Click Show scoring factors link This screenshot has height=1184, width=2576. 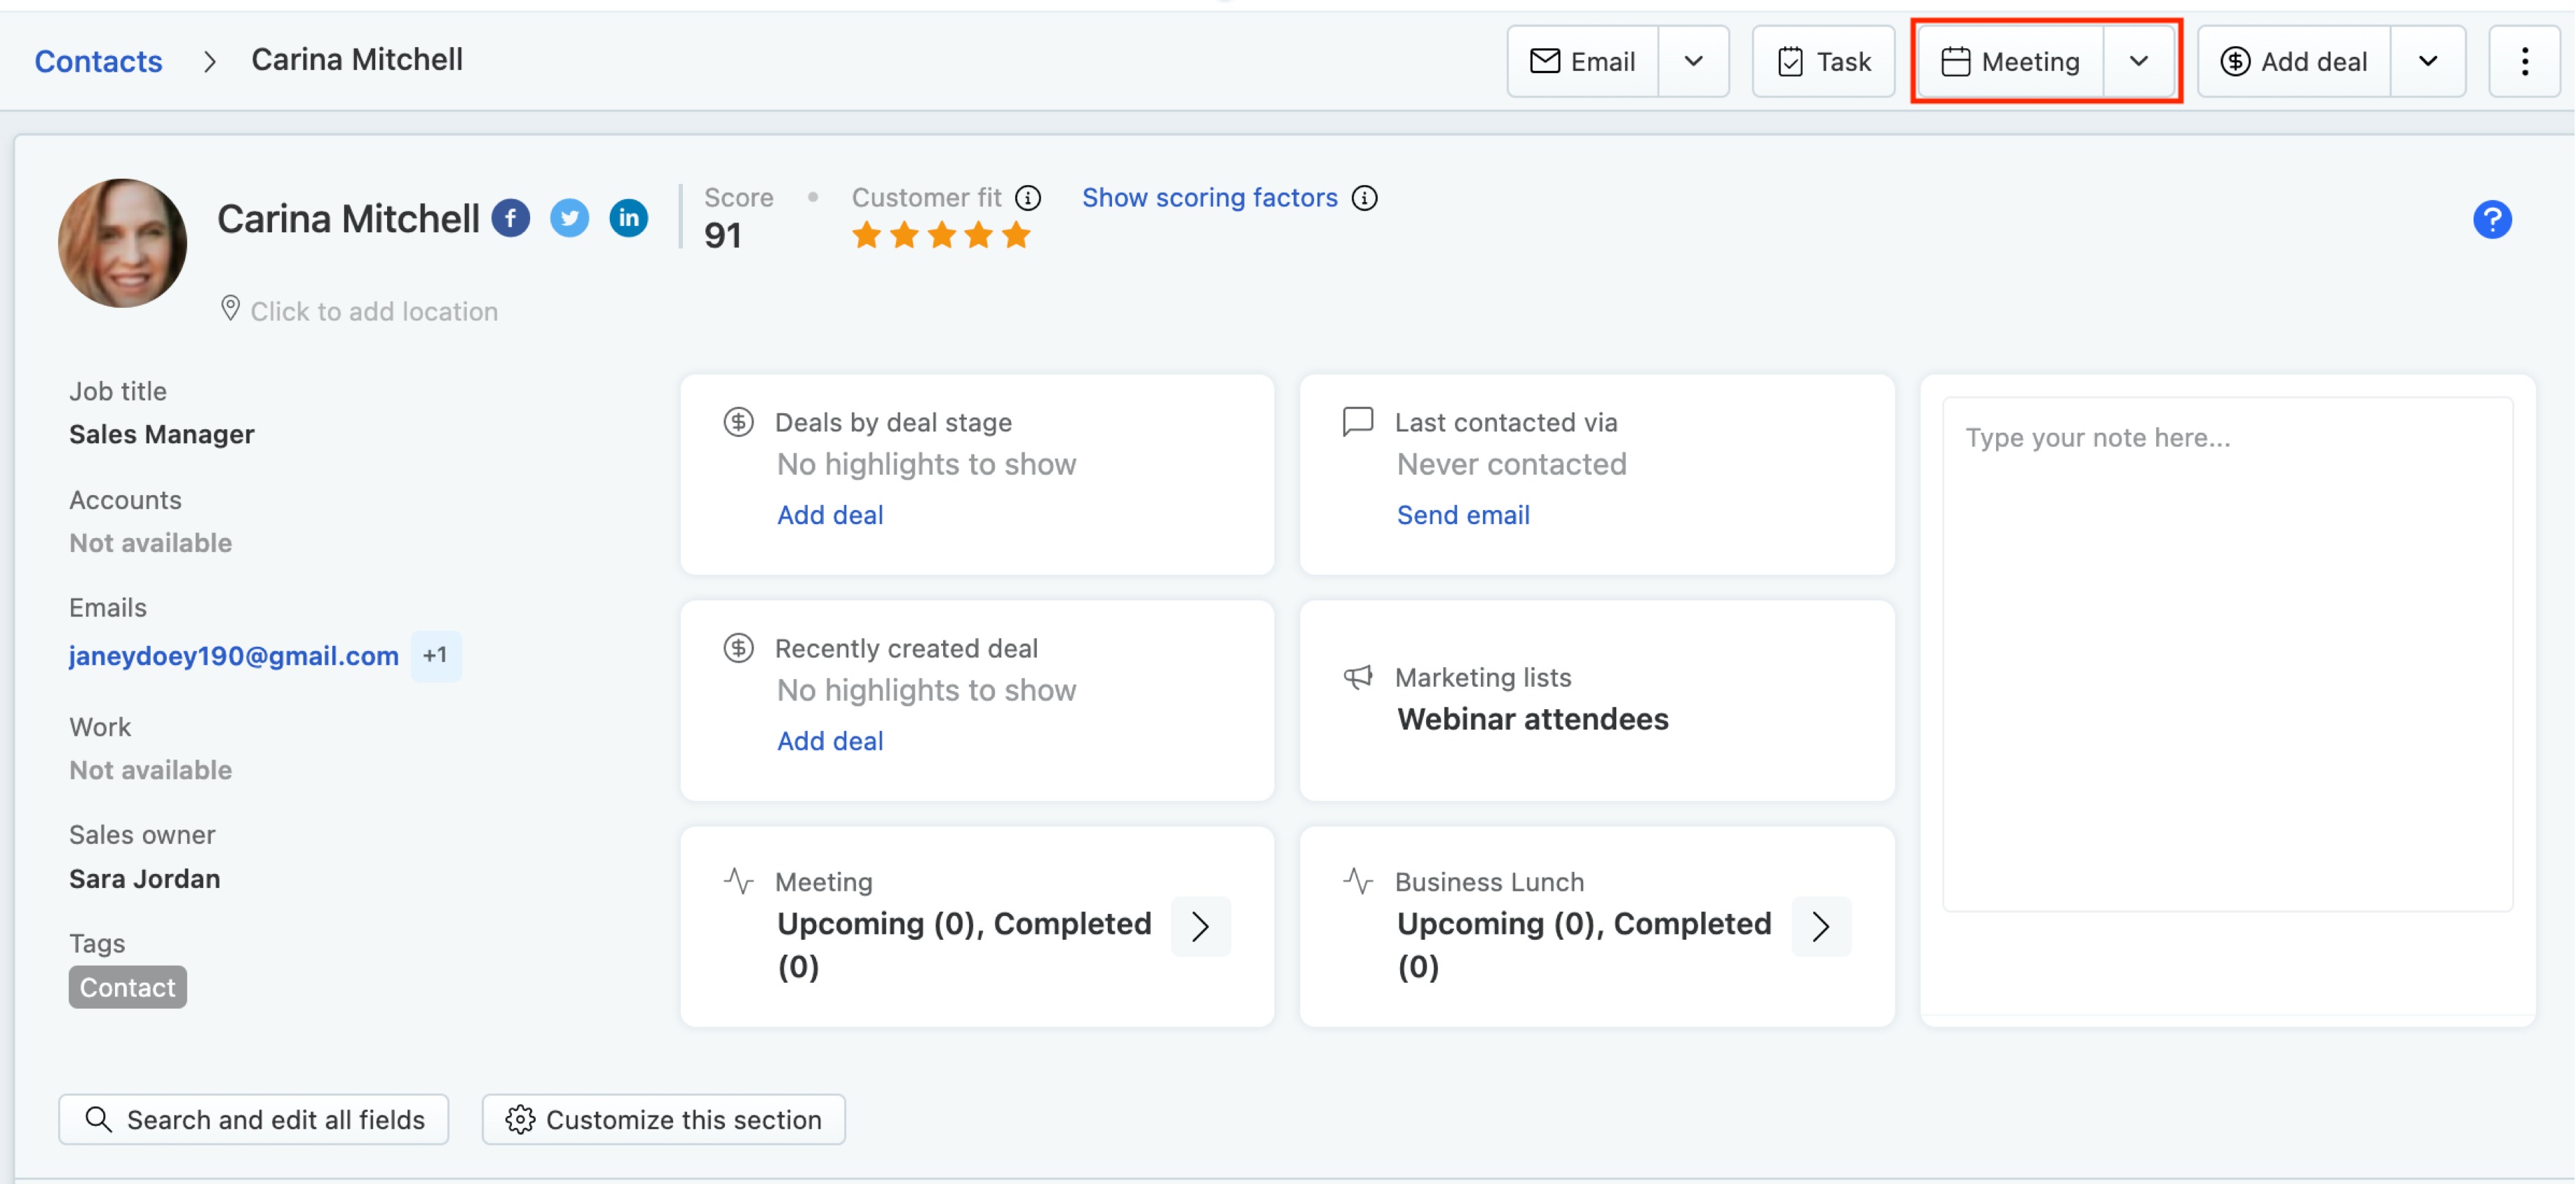1209,198
